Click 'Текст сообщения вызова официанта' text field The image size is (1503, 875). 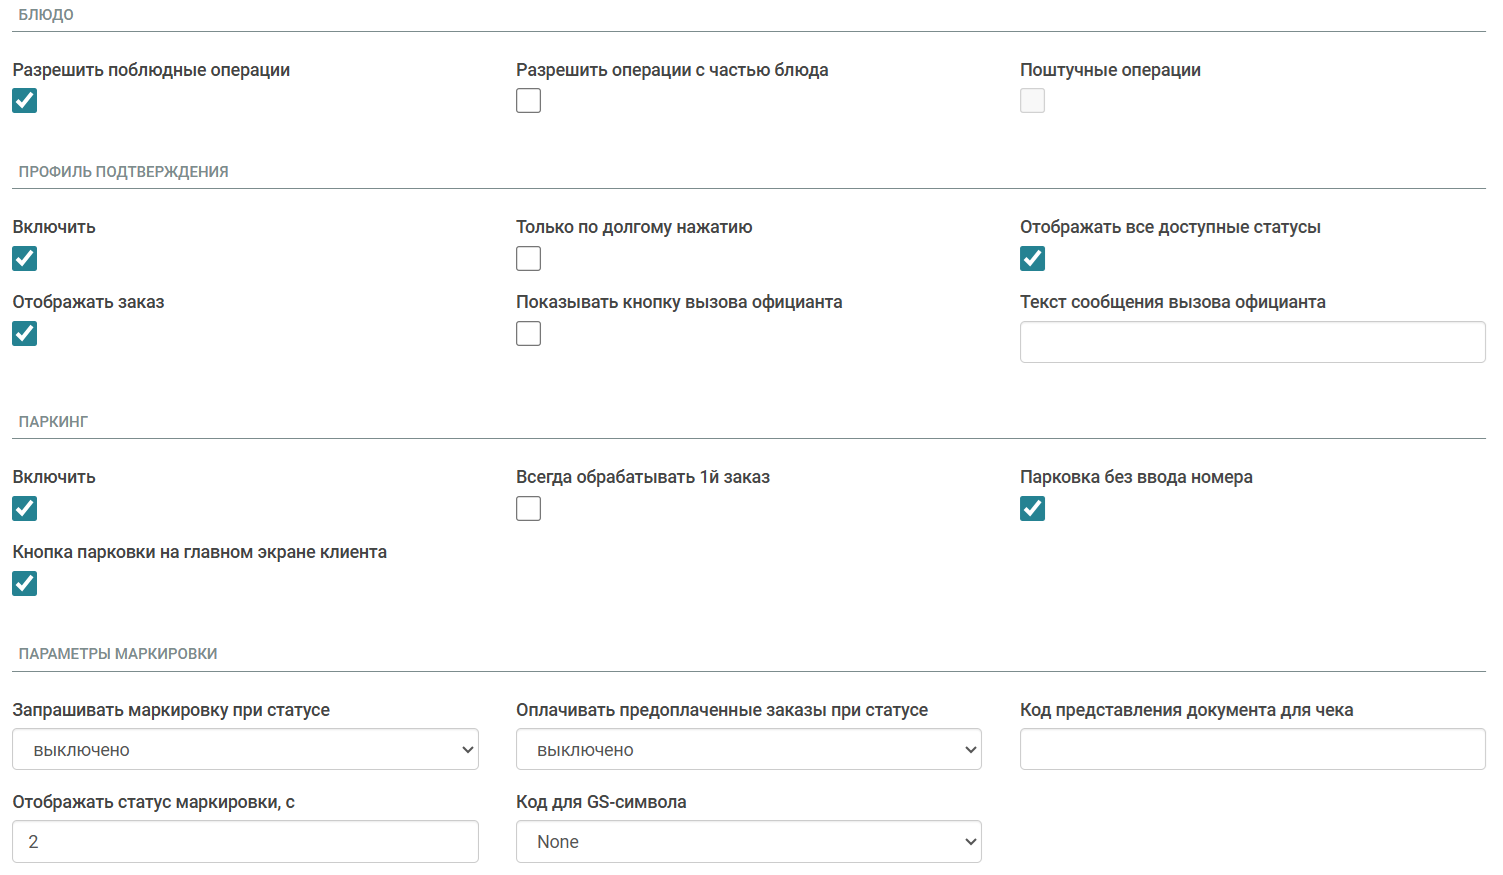[1252, 342]
